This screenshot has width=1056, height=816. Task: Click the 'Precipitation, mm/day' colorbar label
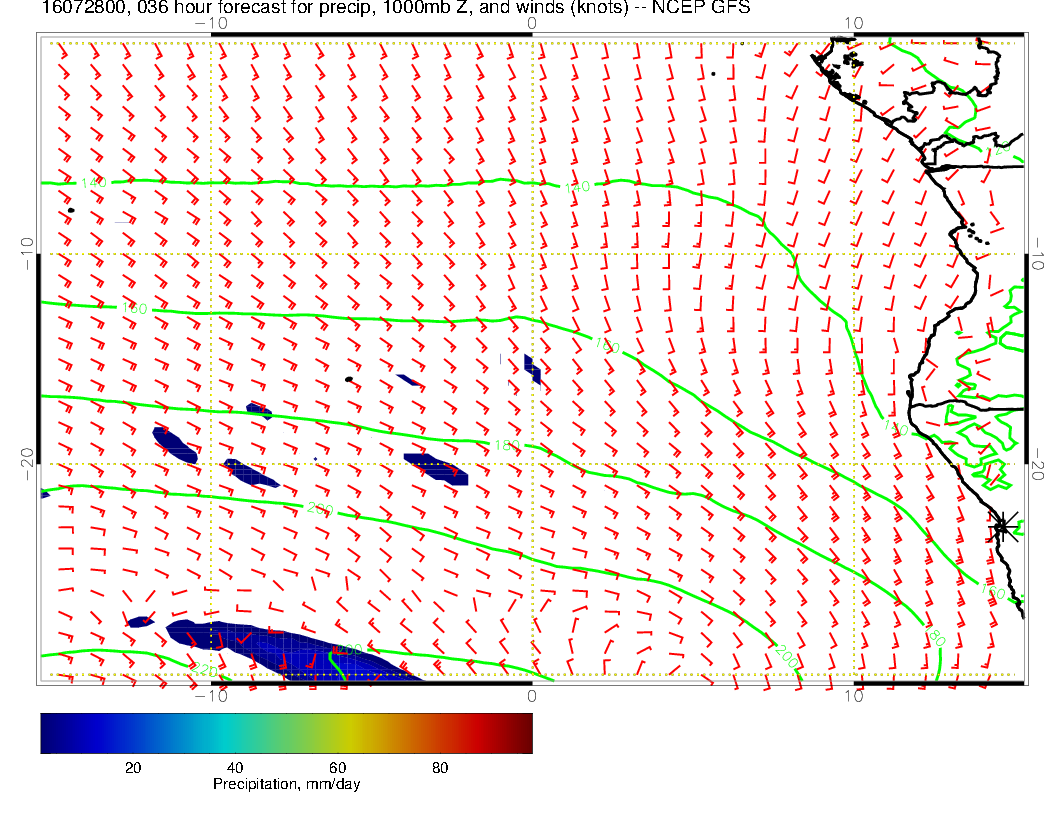286,785
